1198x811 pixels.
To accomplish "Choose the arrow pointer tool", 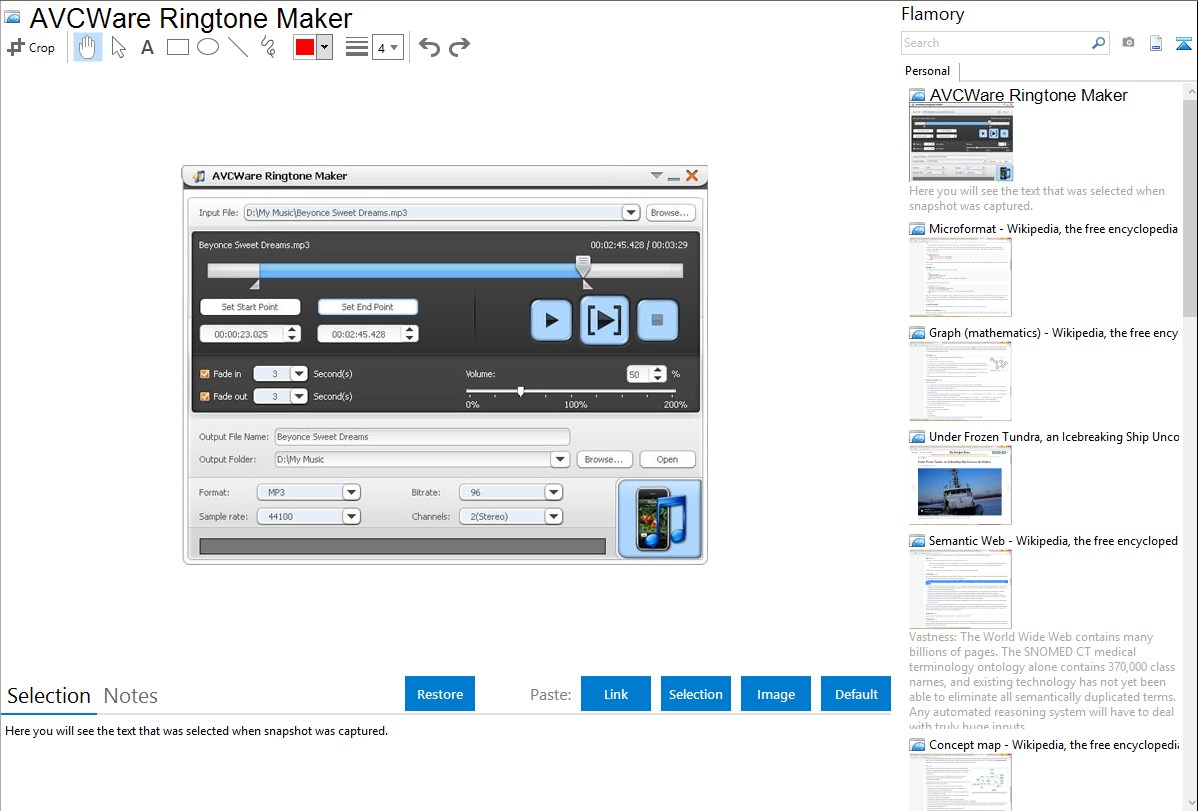I will (x=118, y=47).
